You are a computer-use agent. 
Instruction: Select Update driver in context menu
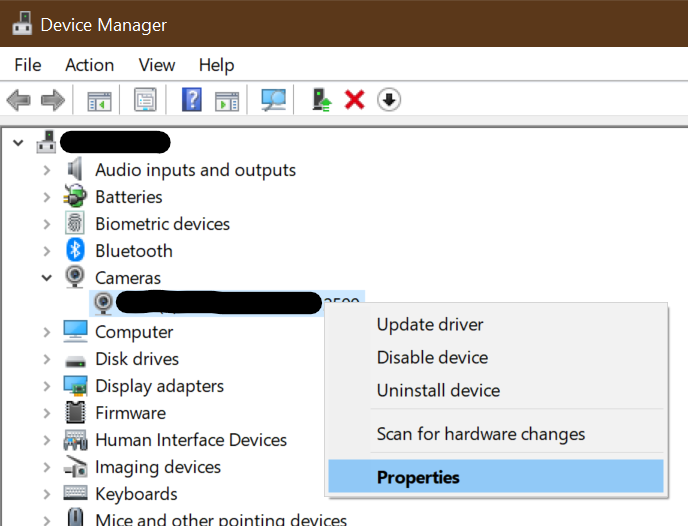click(430, 325)
